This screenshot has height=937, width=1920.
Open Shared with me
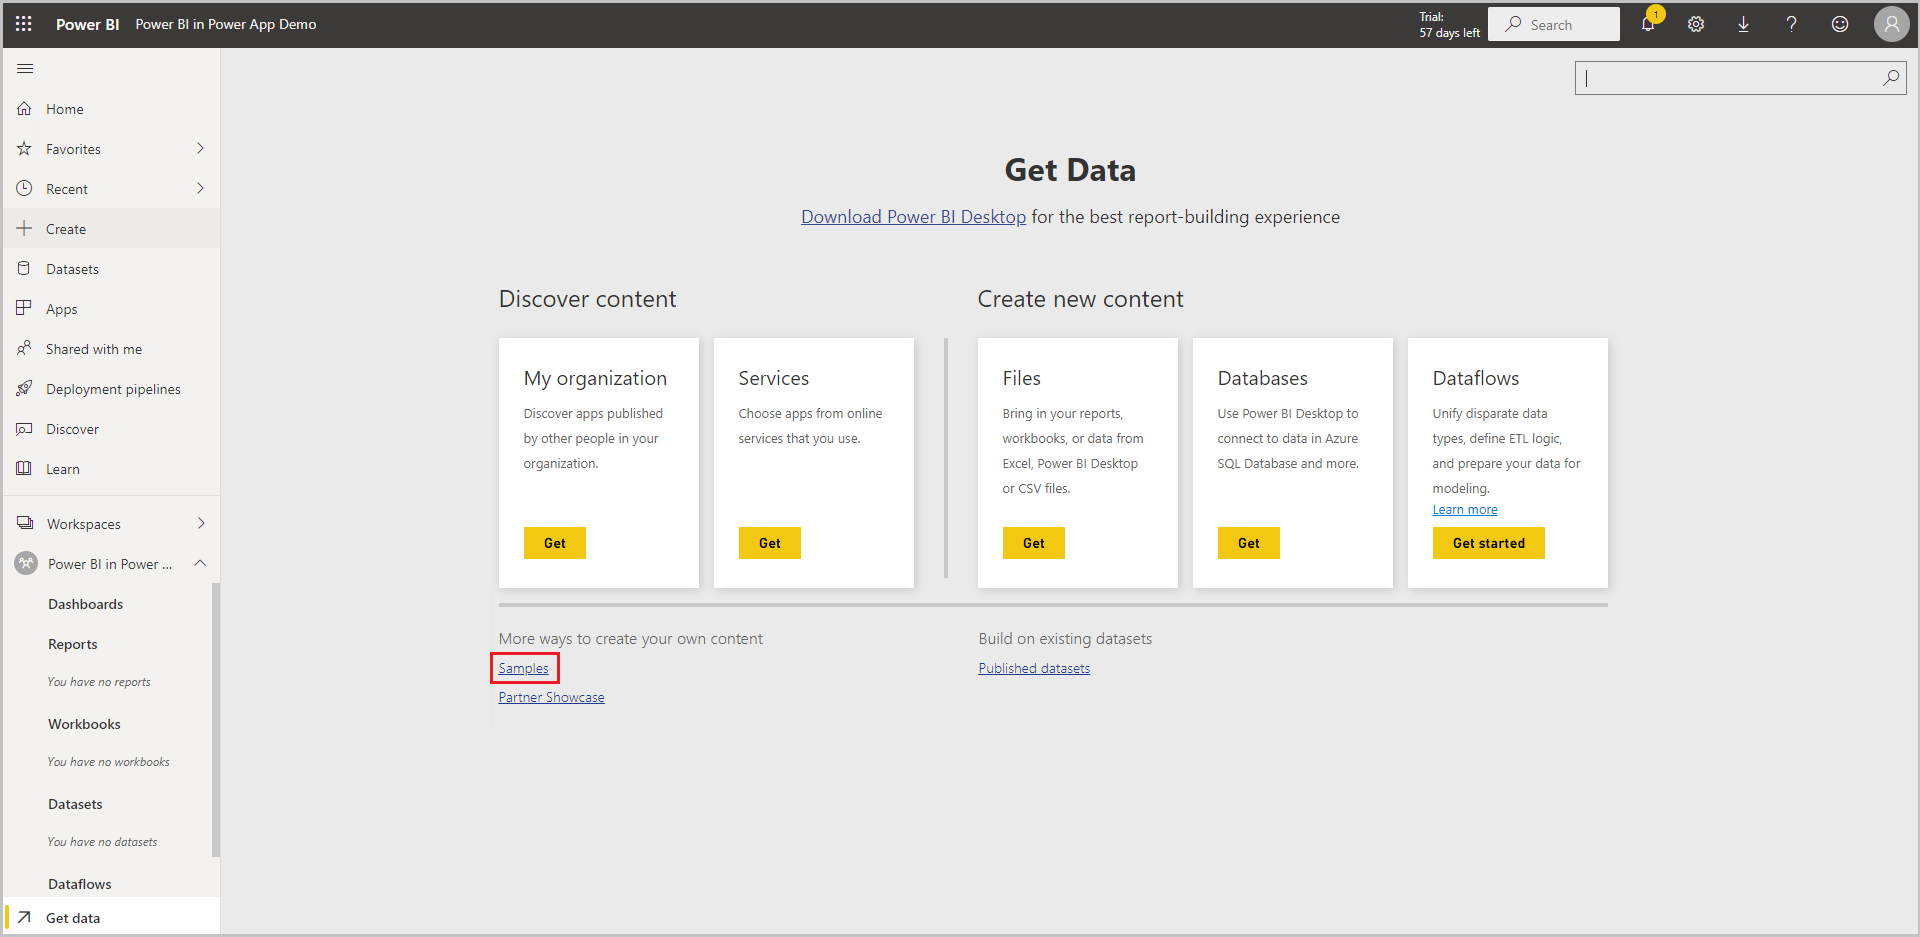[x=93, y=348]
